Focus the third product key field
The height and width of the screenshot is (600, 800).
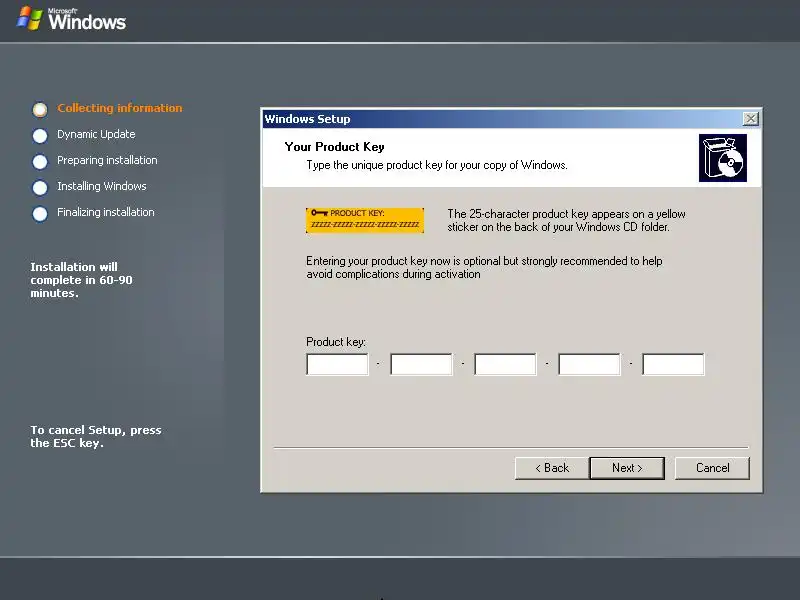click(x=505, y=364)
